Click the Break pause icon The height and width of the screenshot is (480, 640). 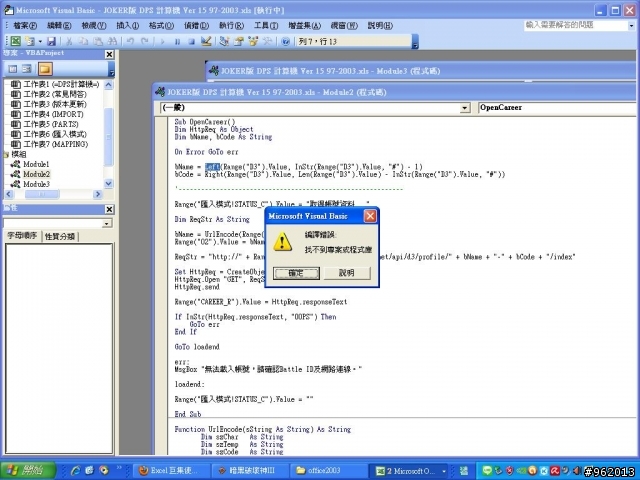click(177, 41)
